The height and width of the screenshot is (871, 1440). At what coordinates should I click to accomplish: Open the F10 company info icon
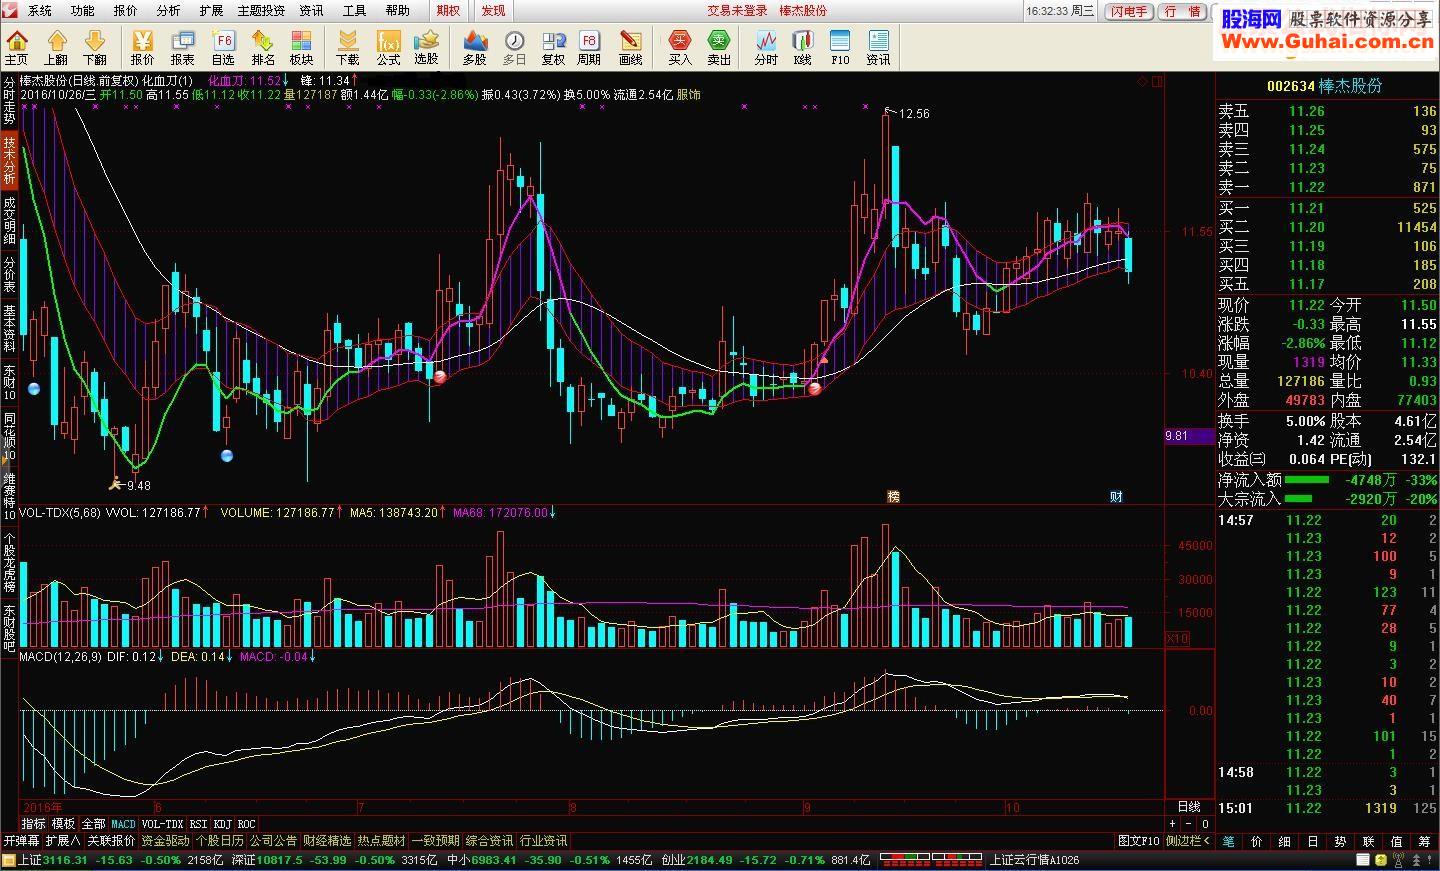840,47
